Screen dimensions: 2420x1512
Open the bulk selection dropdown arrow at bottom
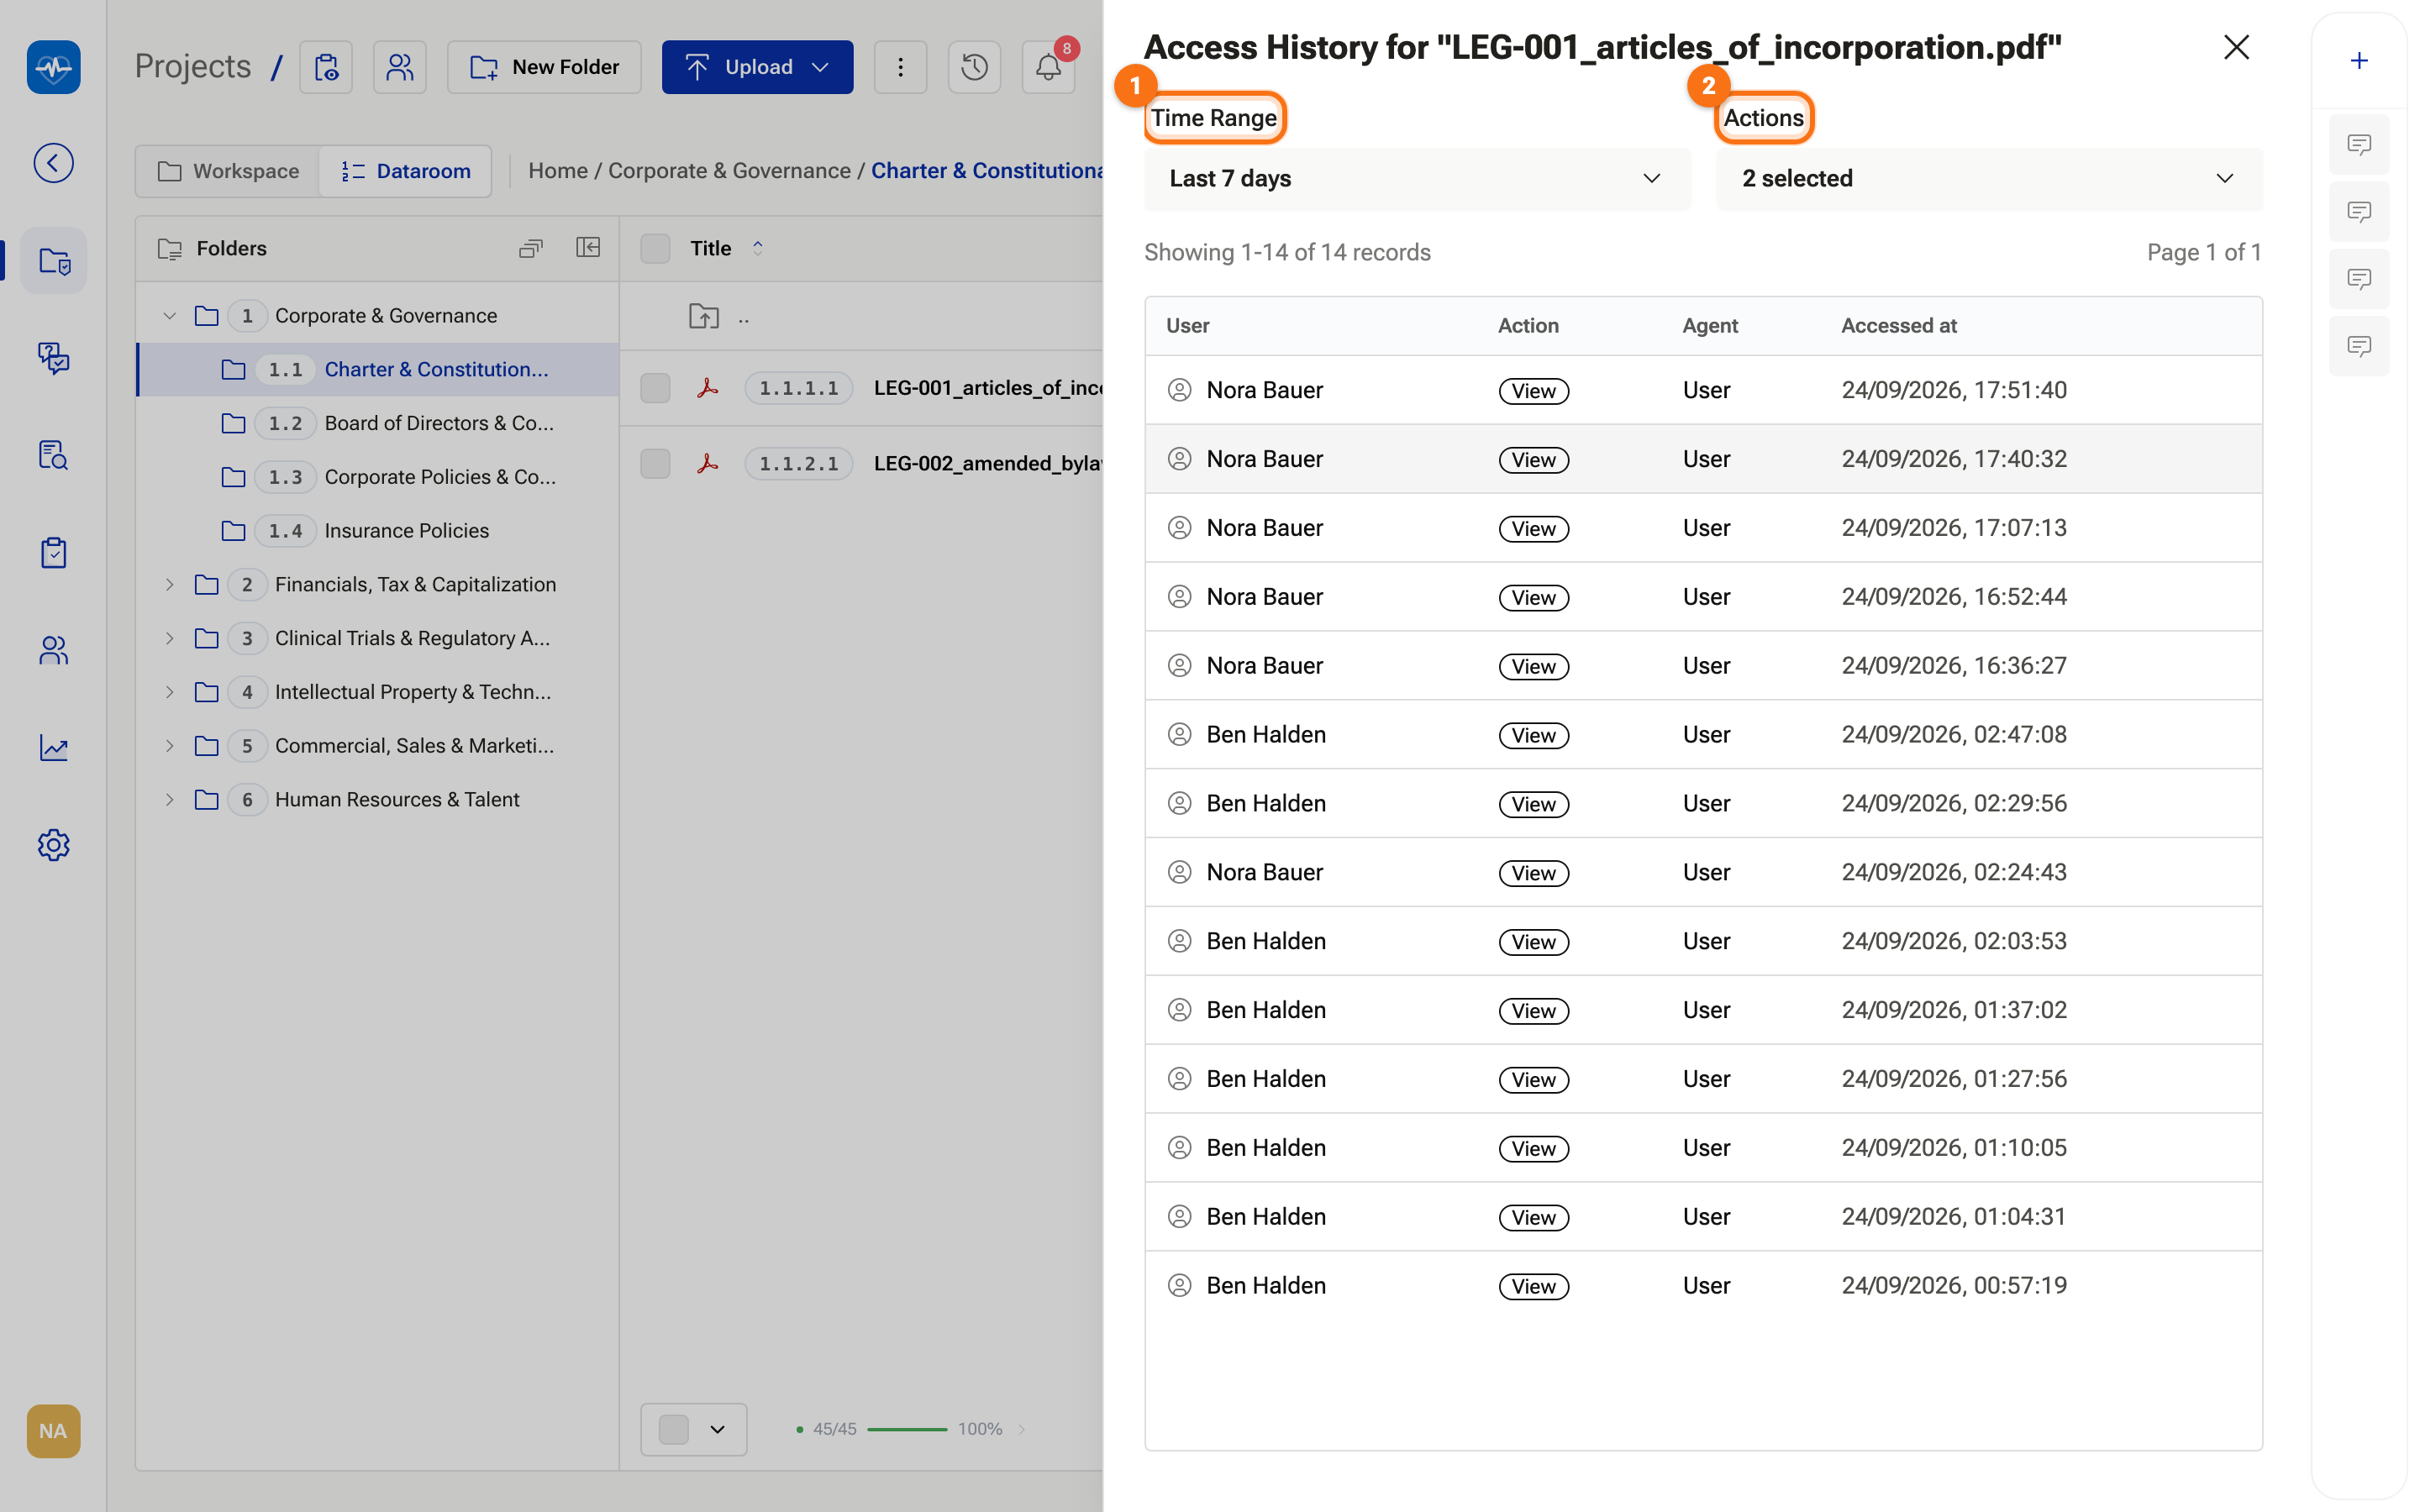click(717, 1429)
